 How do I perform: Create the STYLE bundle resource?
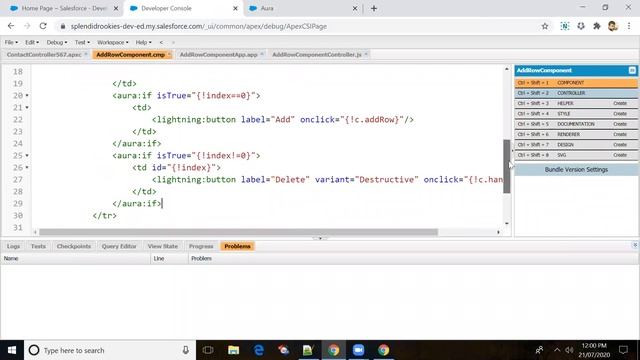point(620,114)
